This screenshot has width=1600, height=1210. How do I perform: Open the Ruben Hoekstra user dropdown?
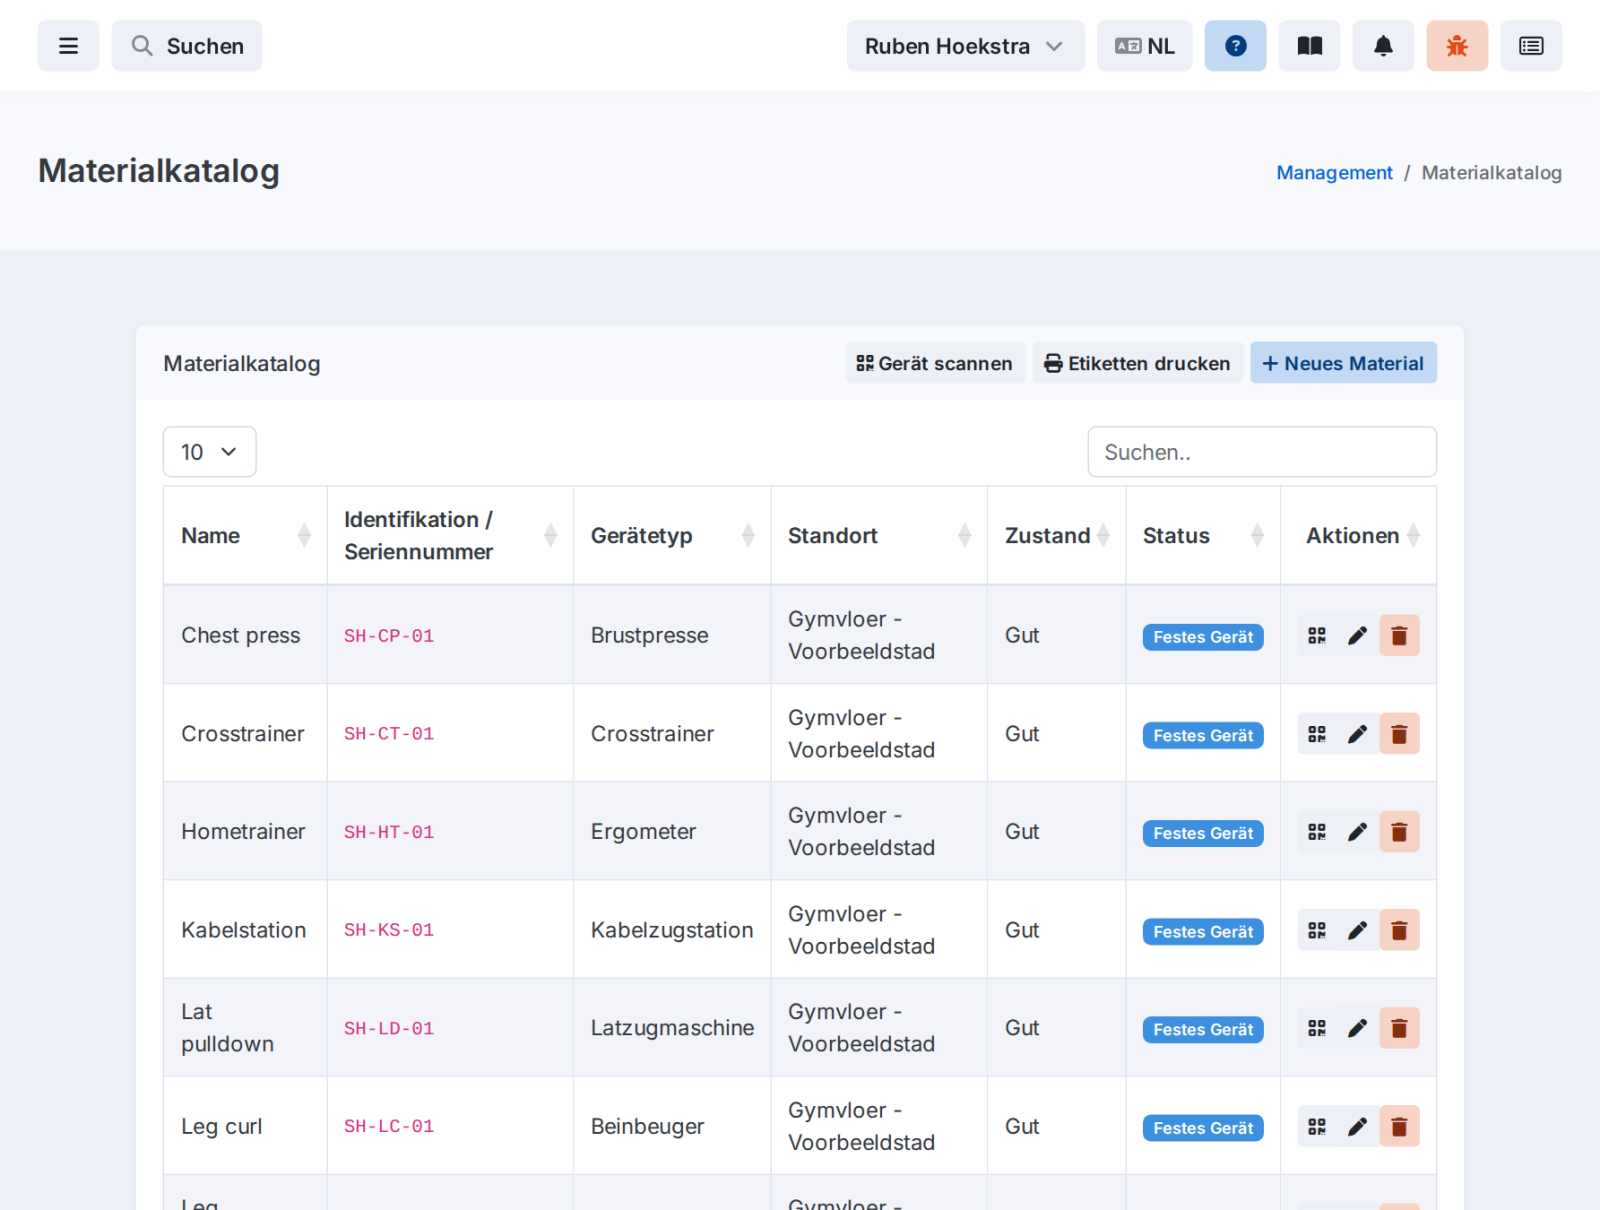pos(965,46)
